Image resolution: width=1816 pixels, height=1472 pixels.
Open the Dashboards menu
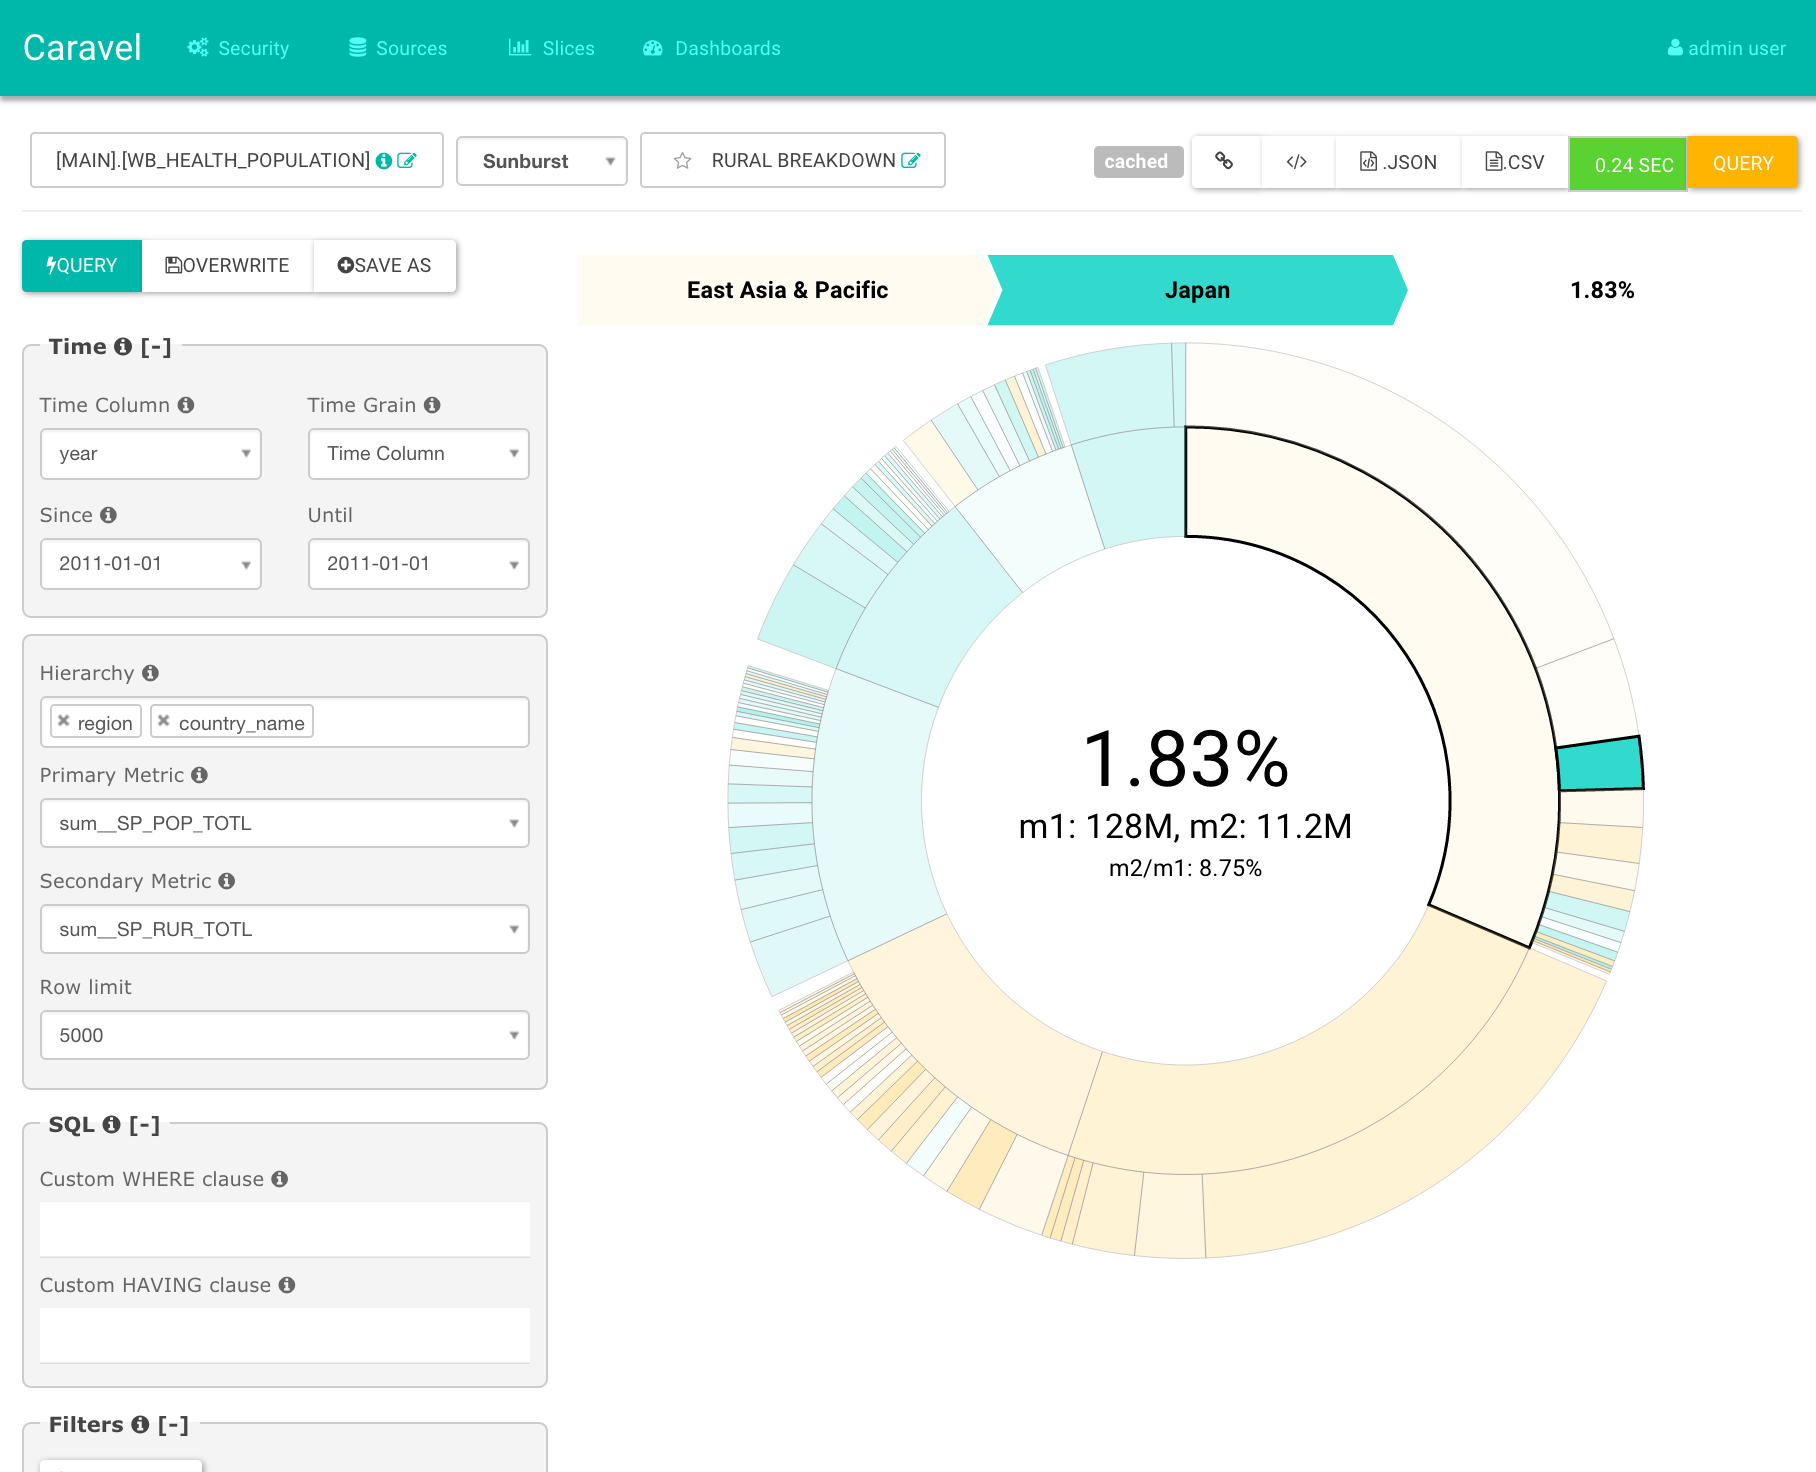pyautogui.click(x=711, y=48)
